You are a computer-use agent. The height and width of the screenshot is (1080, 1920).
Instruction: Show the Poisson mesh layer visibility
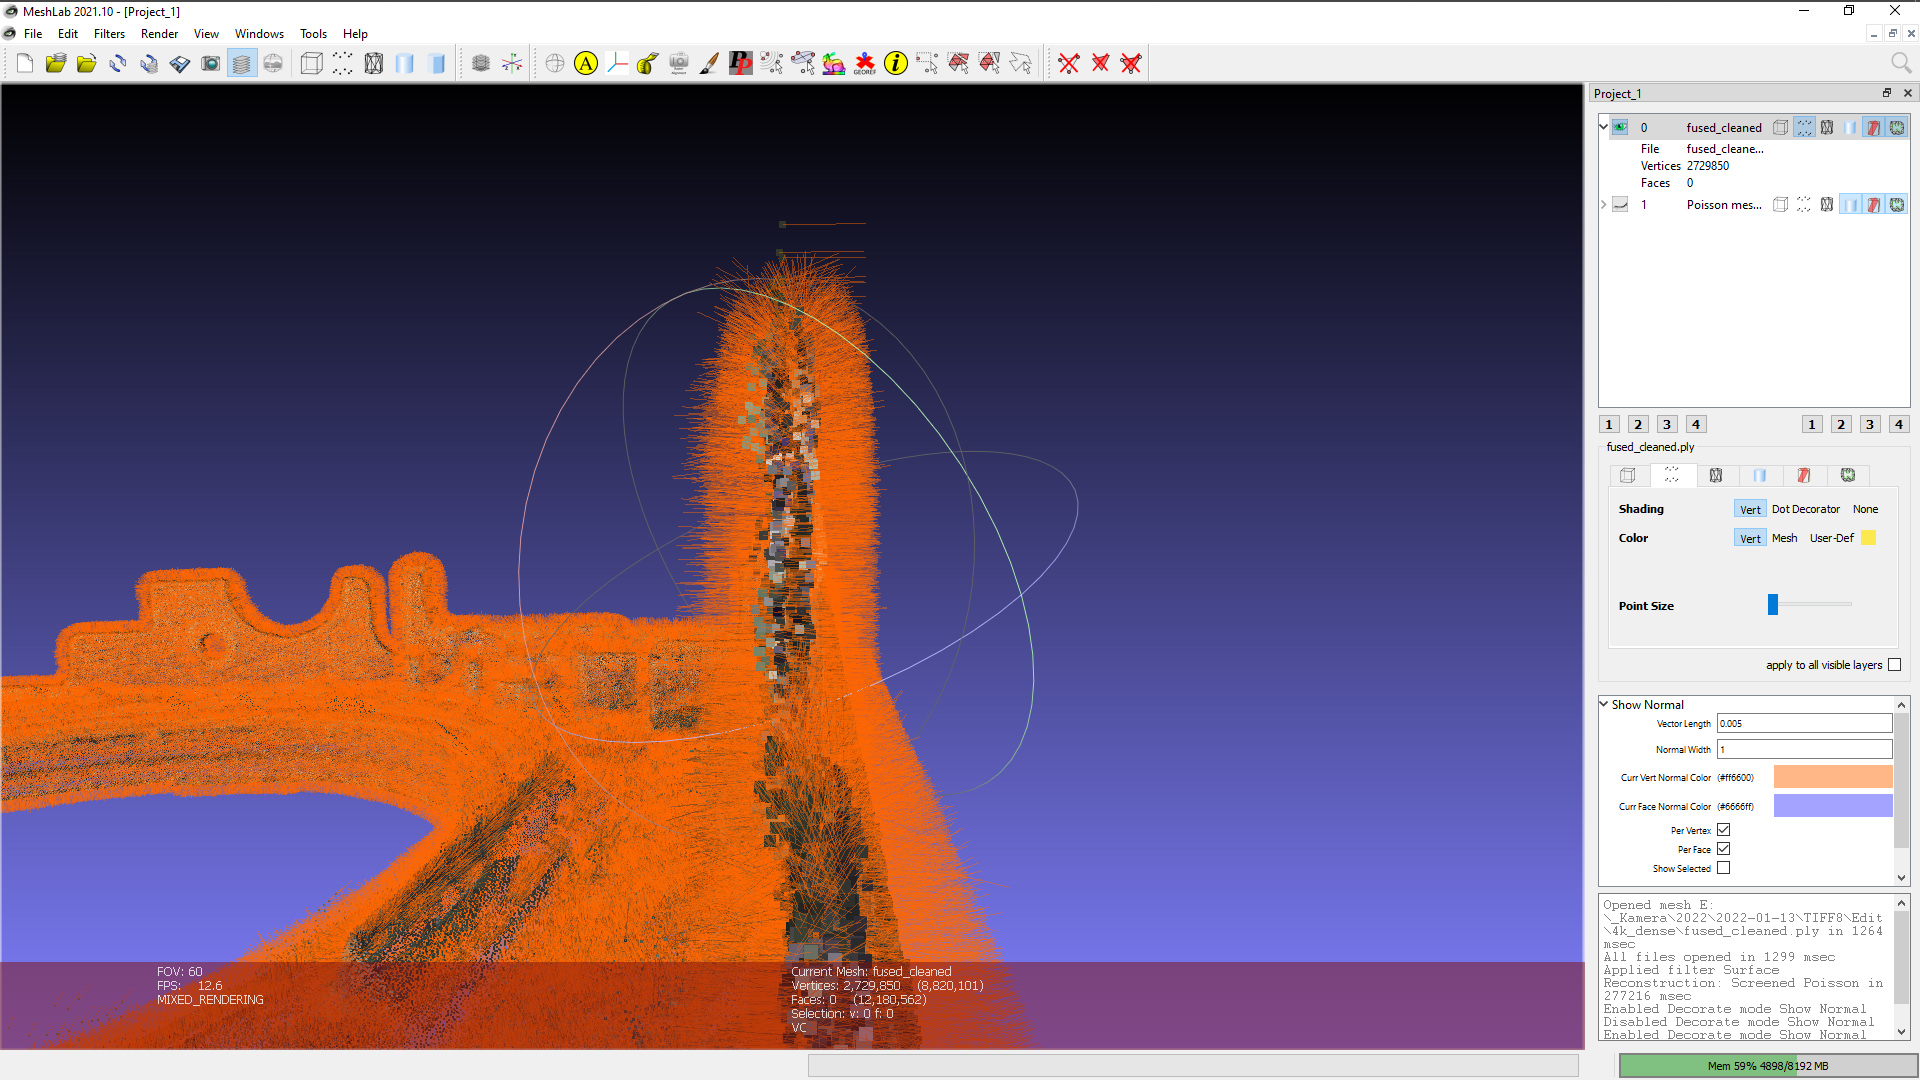tap(1620, 205)
